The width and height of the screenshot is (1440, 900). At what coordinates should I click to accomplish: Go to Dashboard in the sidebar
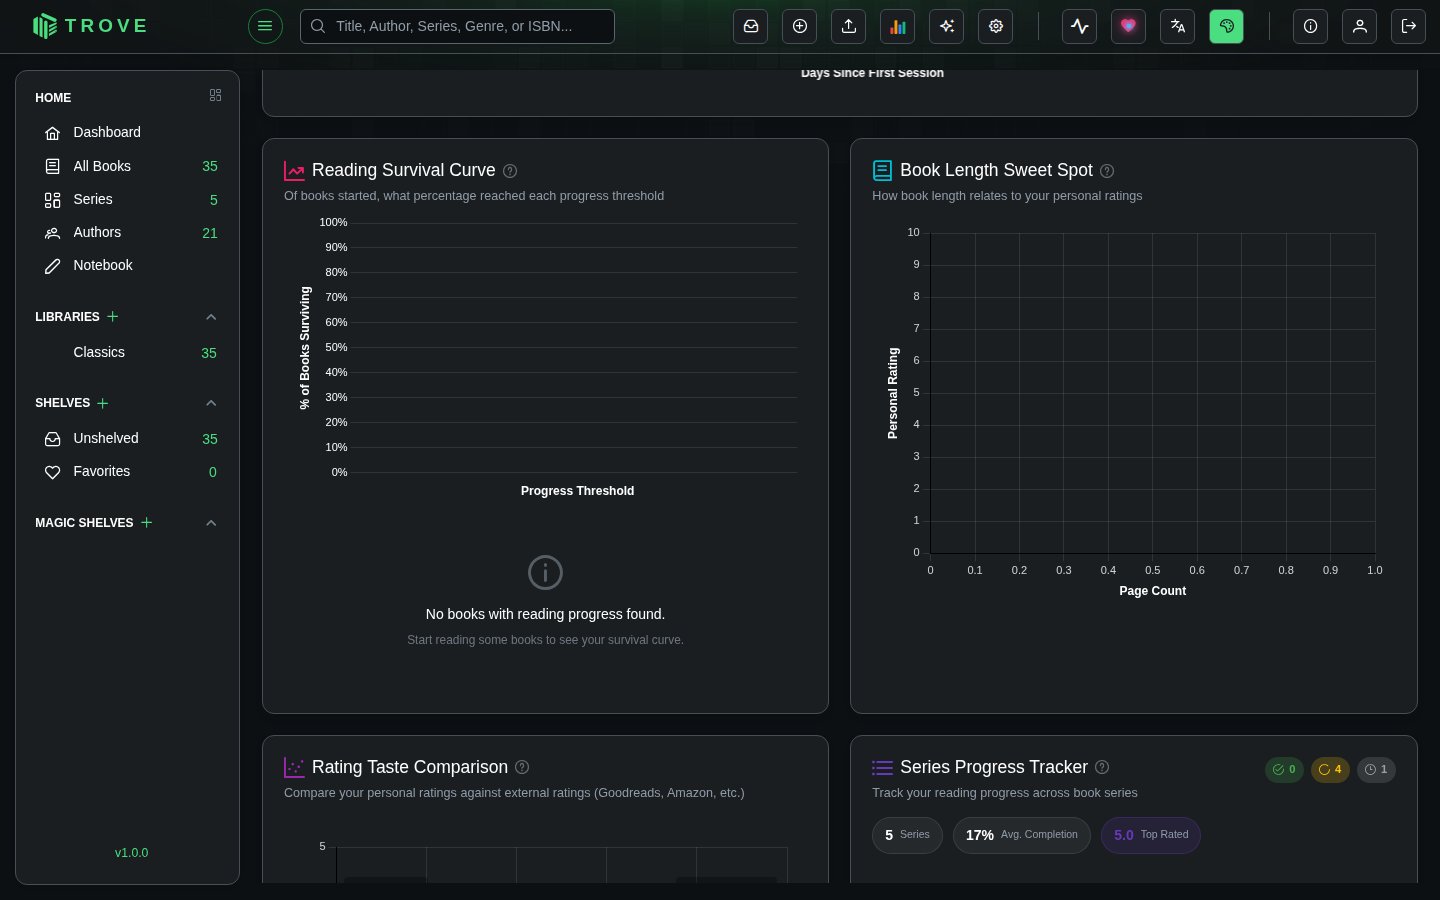point(127,133)
